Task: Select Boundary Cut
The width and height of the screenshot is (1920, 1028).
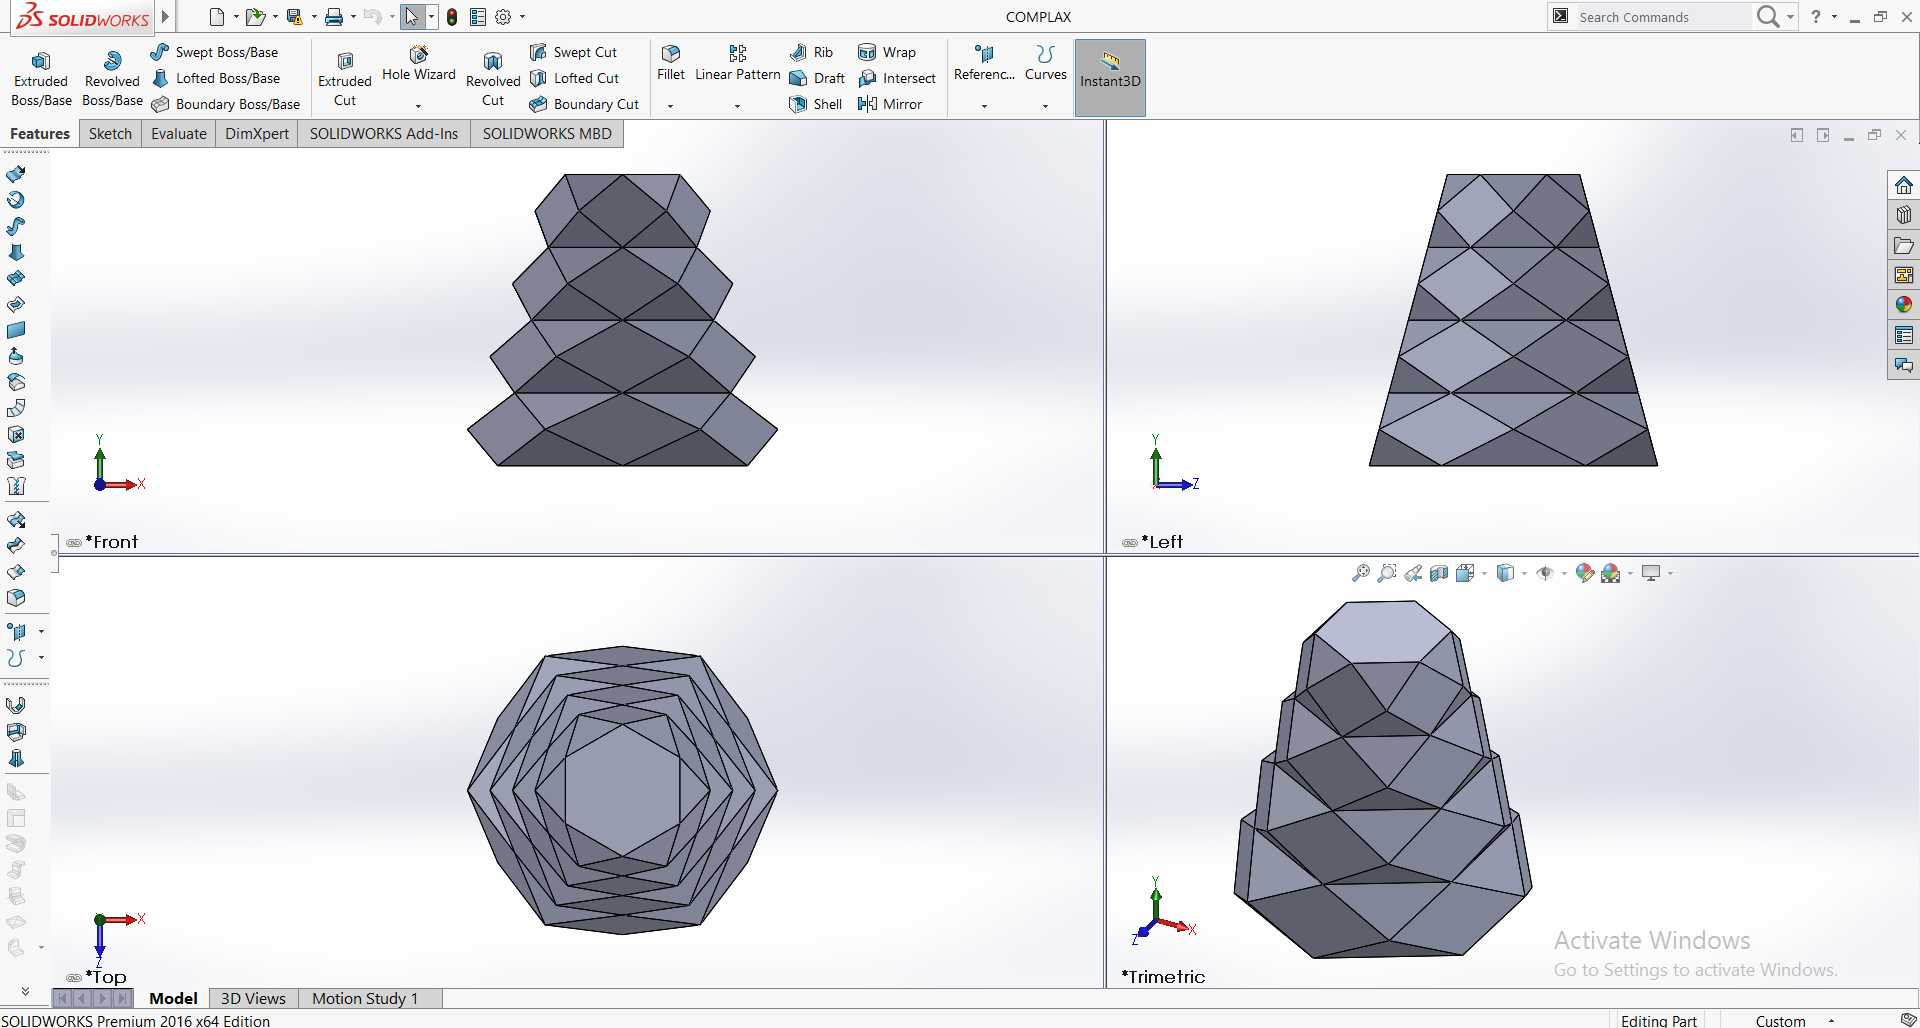Action: pyautogui.click(x=584, y=104)
